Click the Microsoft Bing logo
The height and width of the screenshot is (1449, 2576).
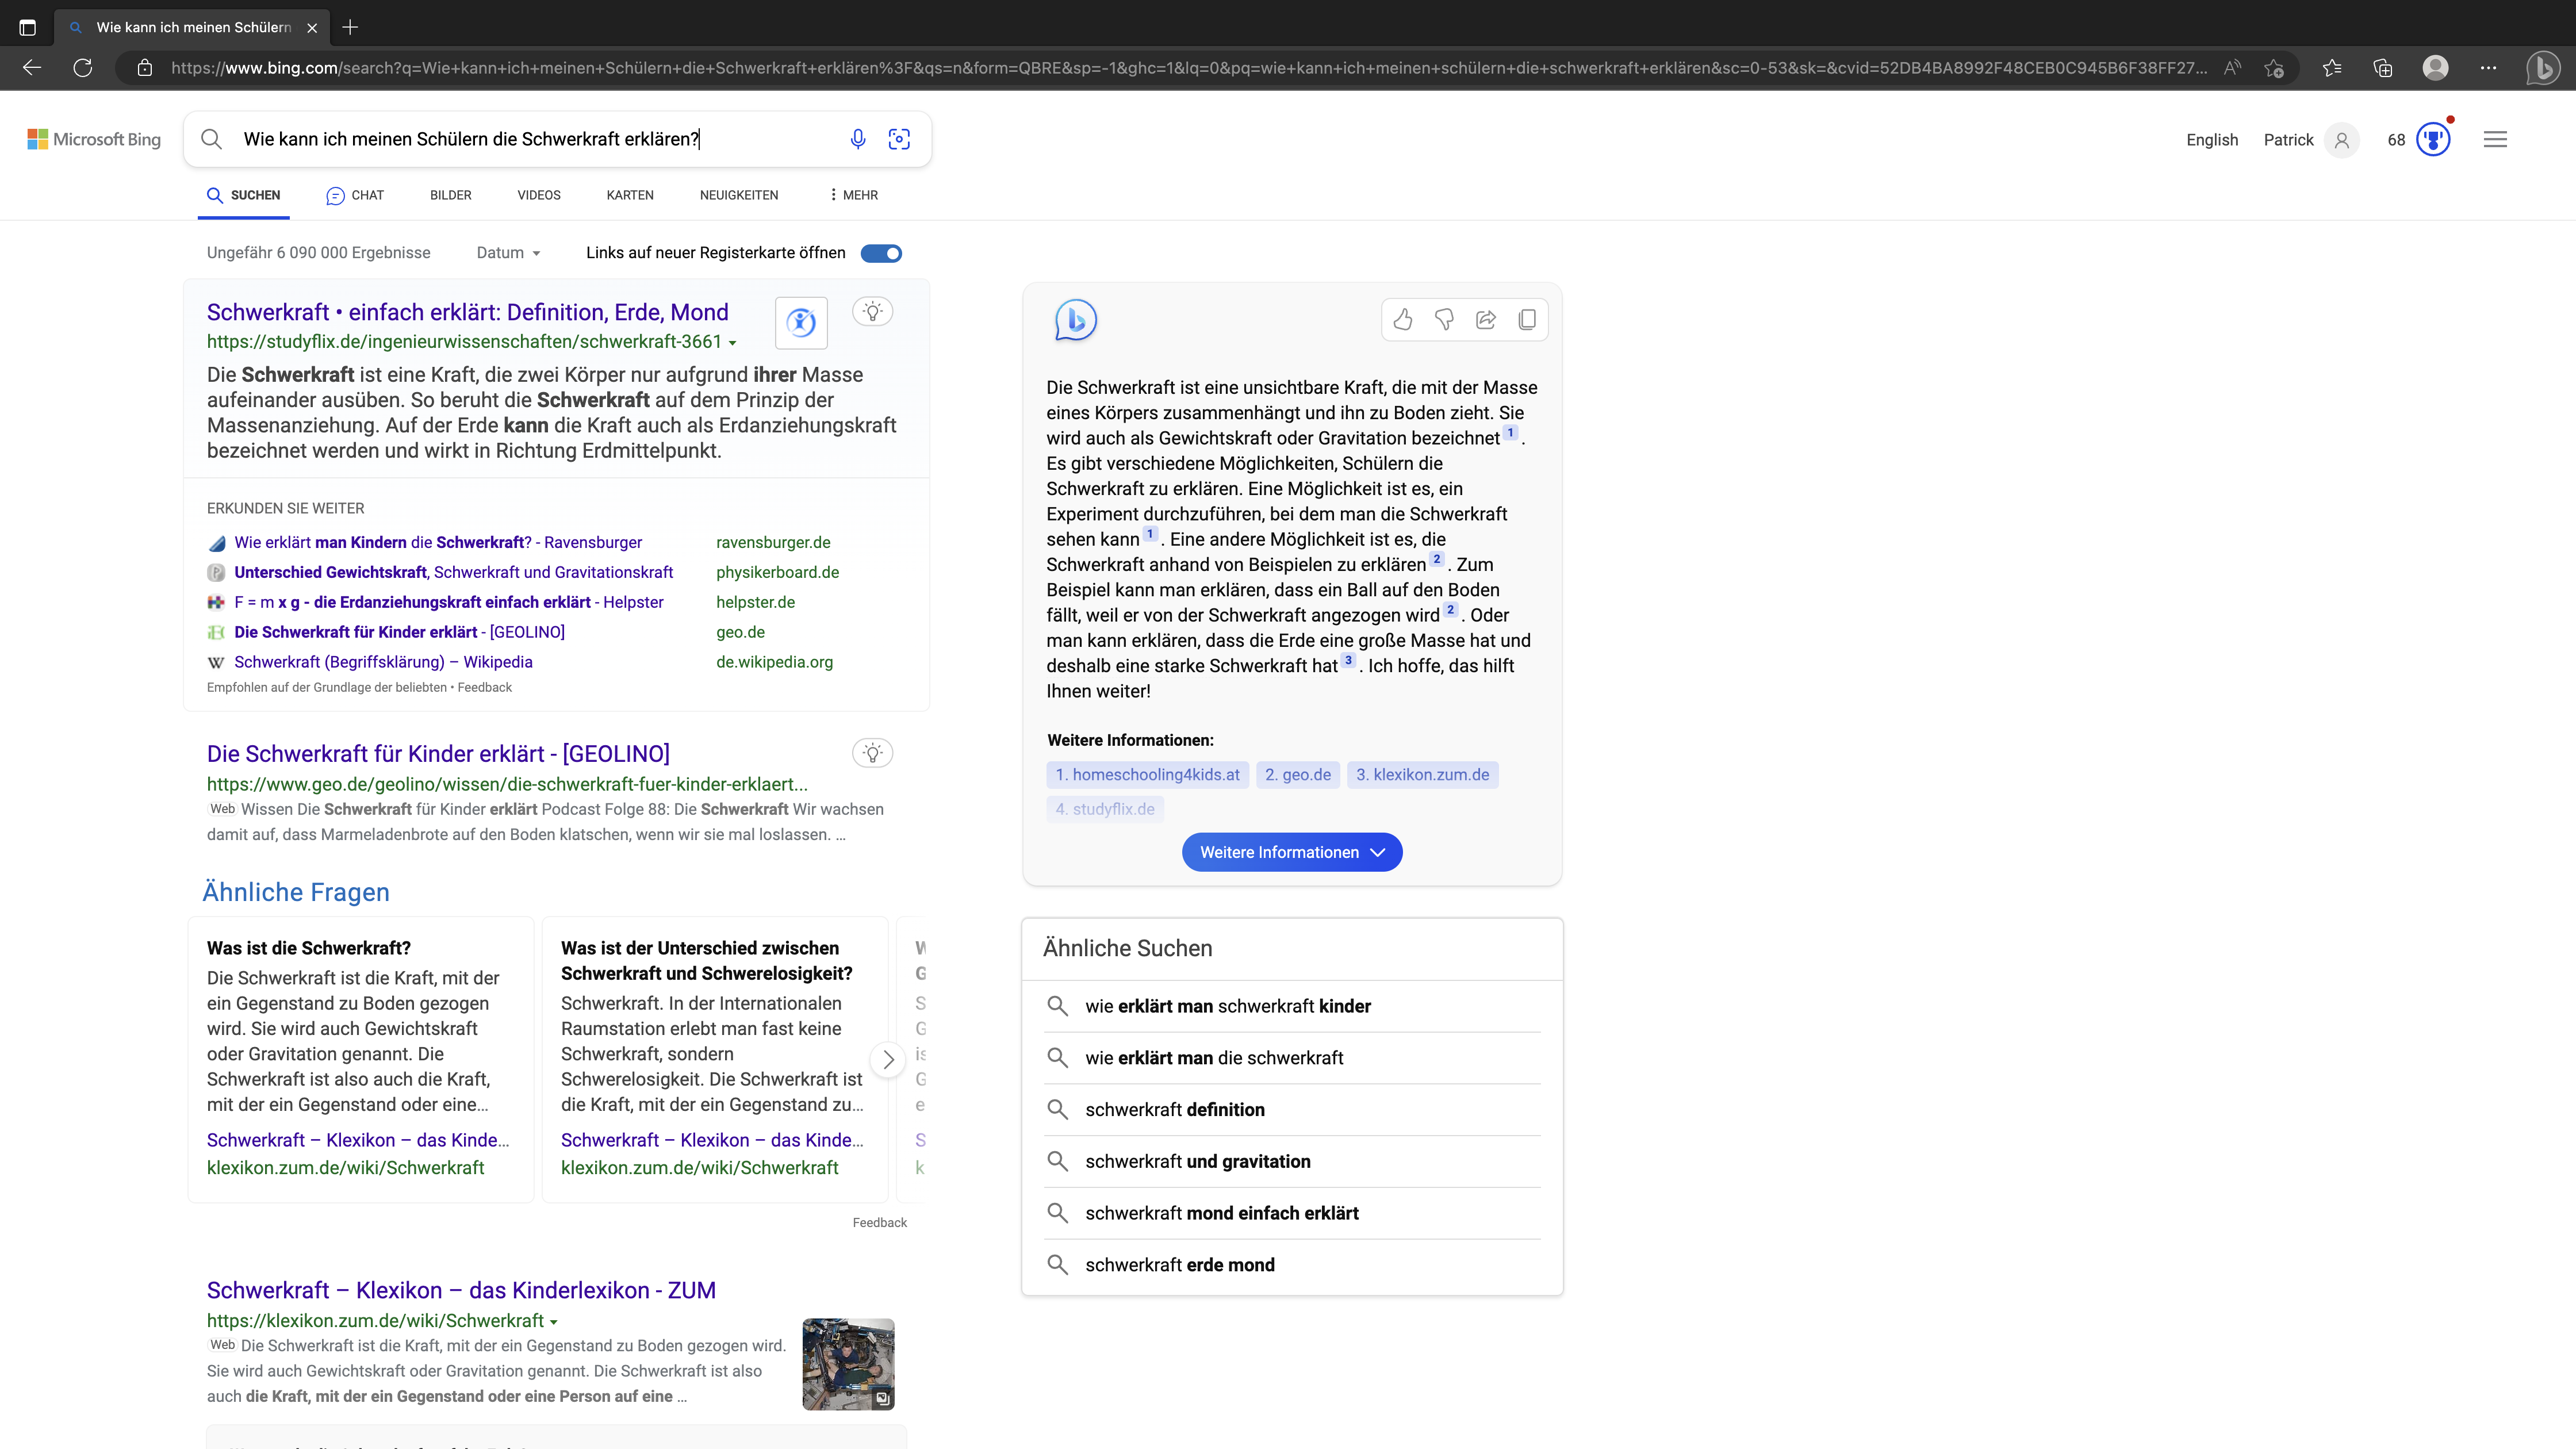(94, 139)
